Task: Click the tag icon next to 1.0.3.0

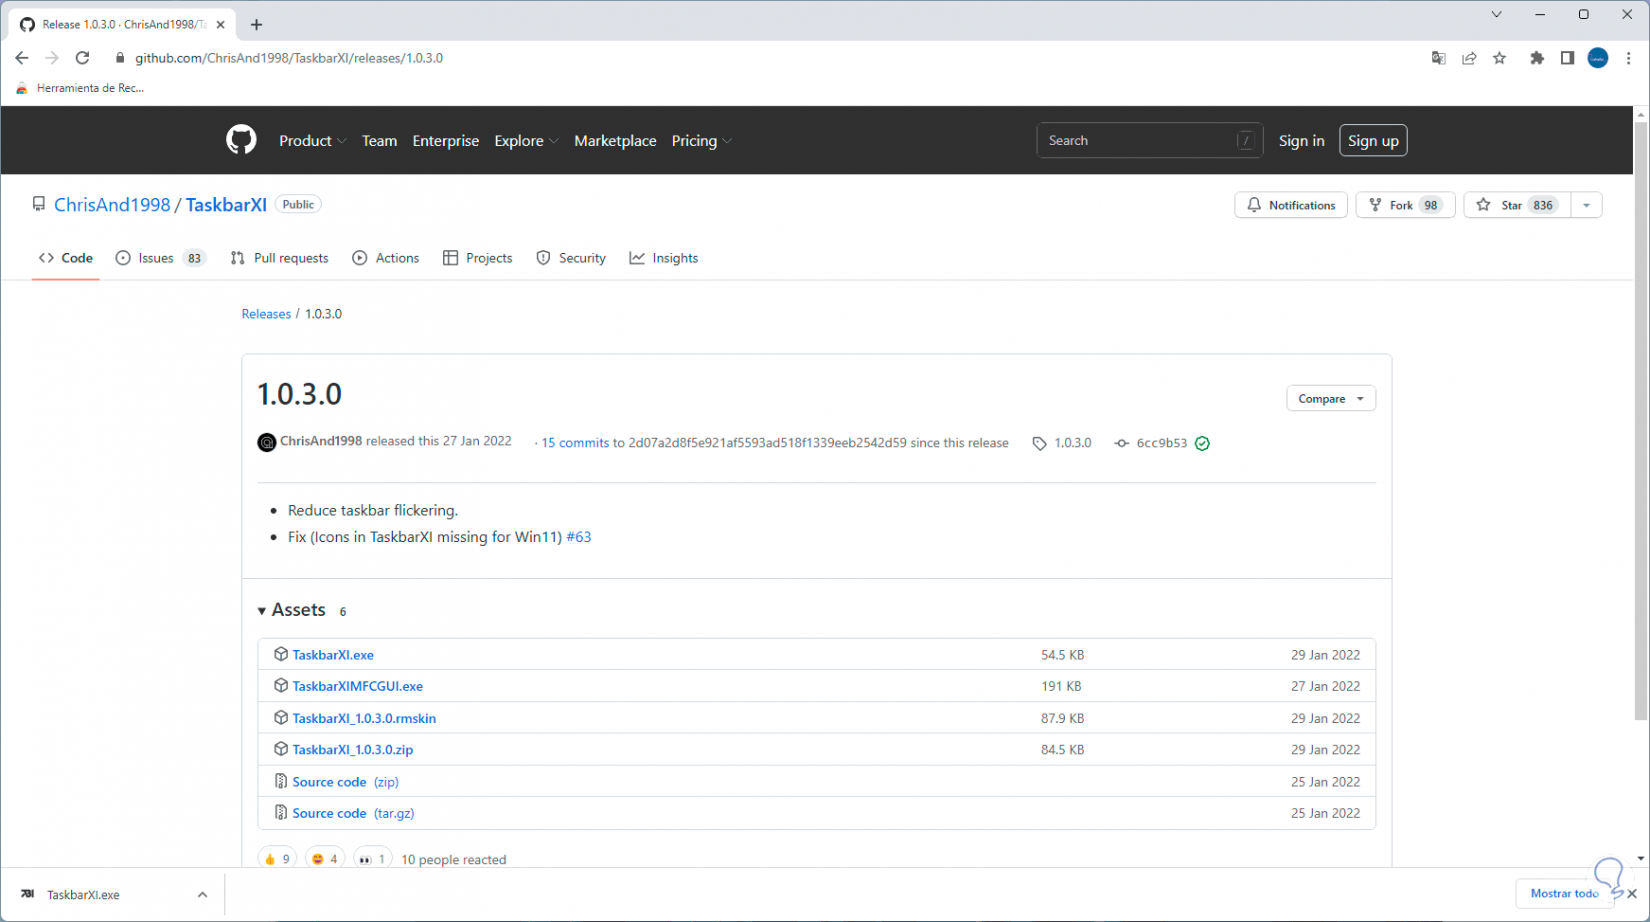Action: (1040, 443)
